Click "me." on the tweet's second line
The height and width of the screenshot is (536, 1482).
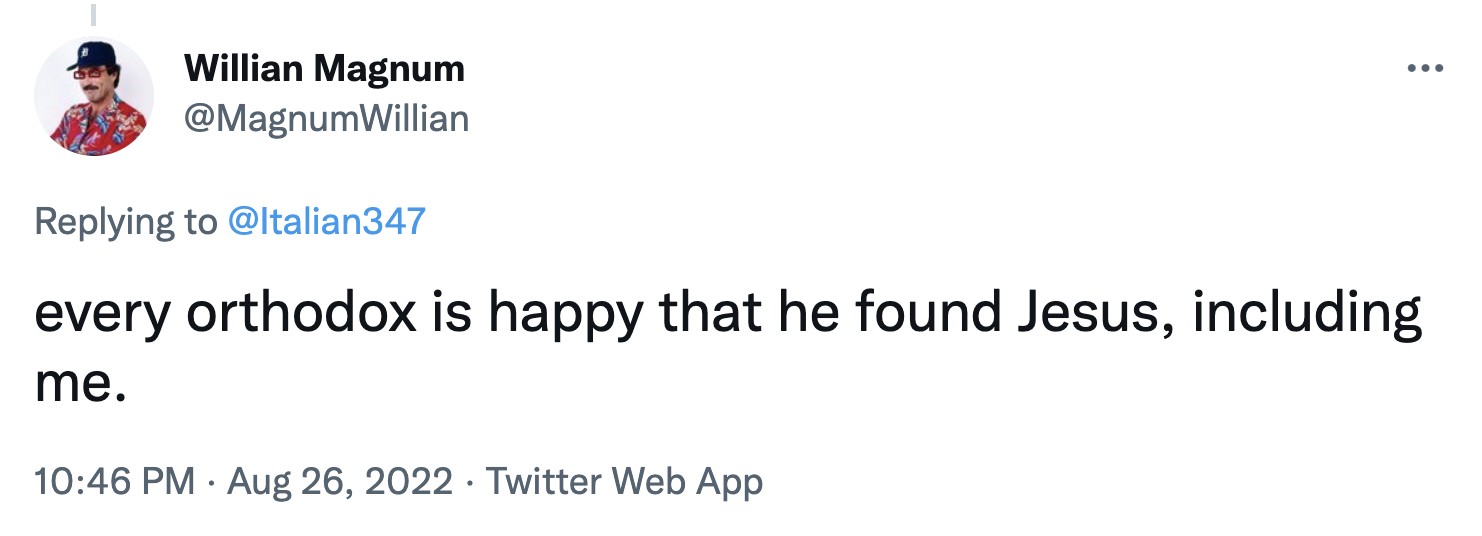80,382
